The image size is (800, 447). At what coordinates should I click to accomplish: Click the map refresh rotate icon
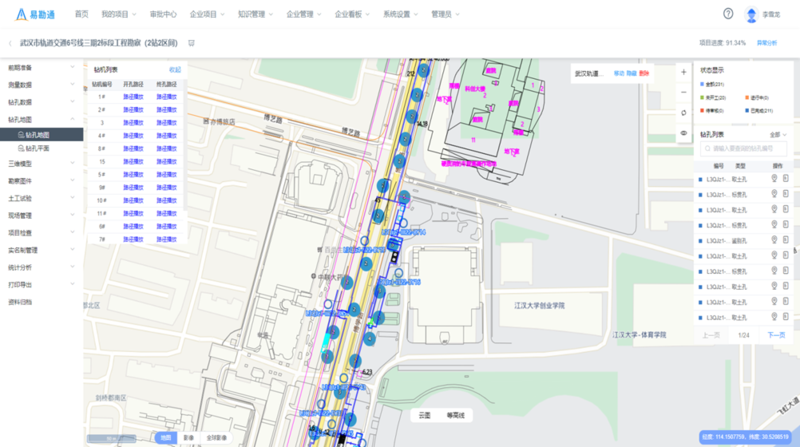(684, 113)
